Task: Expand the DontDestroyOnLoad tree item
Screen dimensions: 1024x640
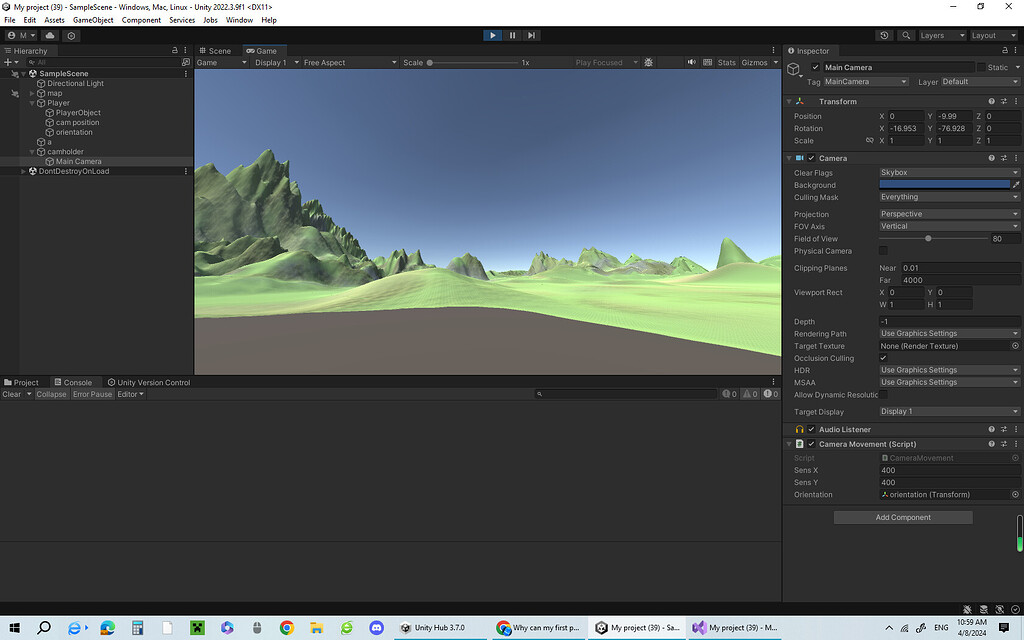Action: [x=24, y=171]
